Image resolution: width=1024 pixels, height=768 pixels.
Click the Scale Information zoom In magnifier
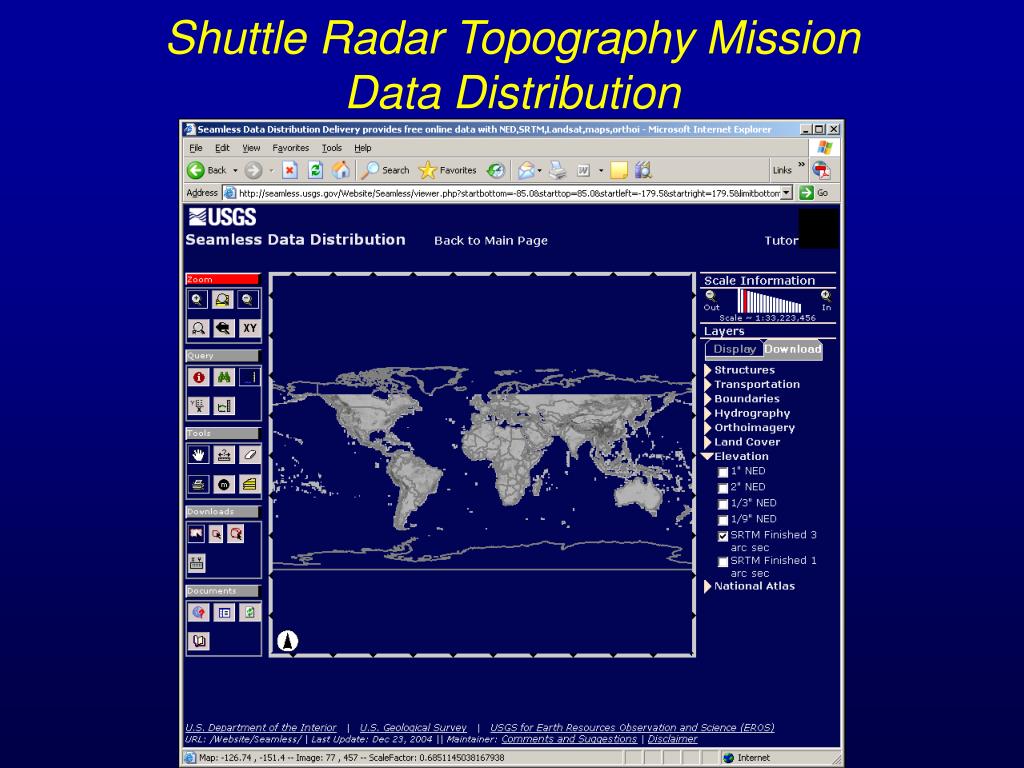[x=826, y=296]
